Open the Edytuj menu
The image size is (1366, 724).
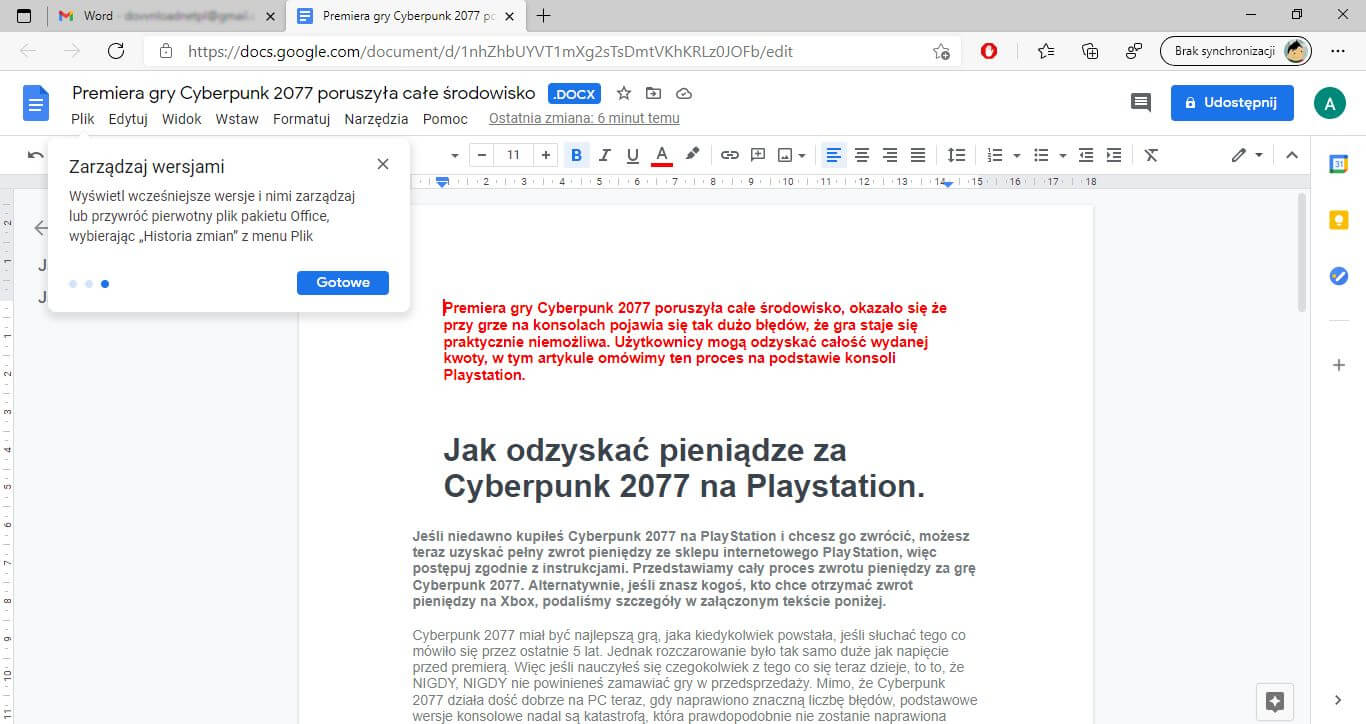(128, 118)
